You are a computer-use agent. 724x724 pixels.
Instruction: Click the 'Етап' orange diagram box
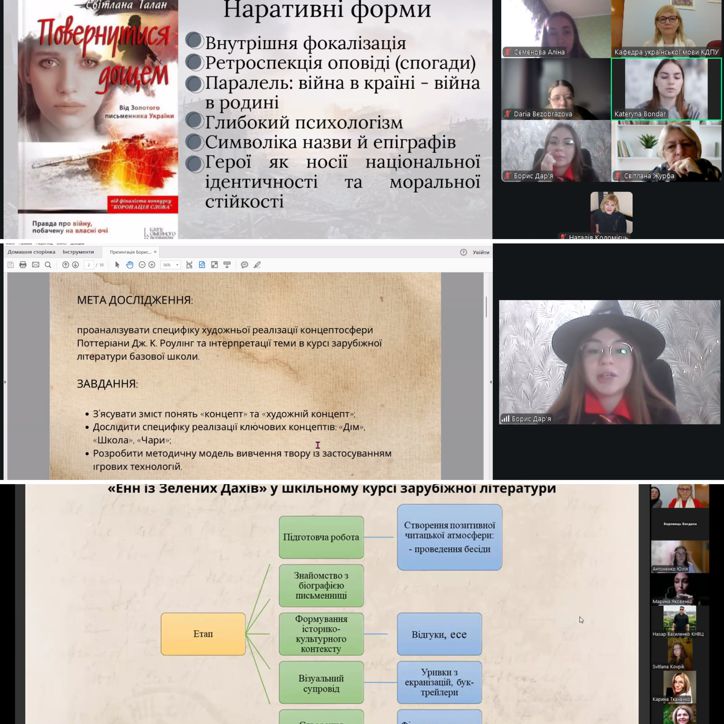(203, 634)
